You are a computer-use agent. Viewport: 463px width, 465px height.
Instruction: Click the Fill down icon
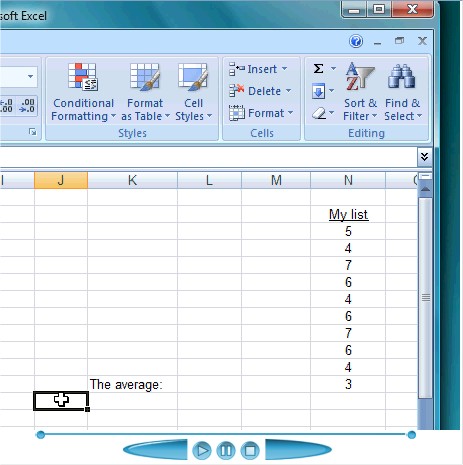click(318, 91)
